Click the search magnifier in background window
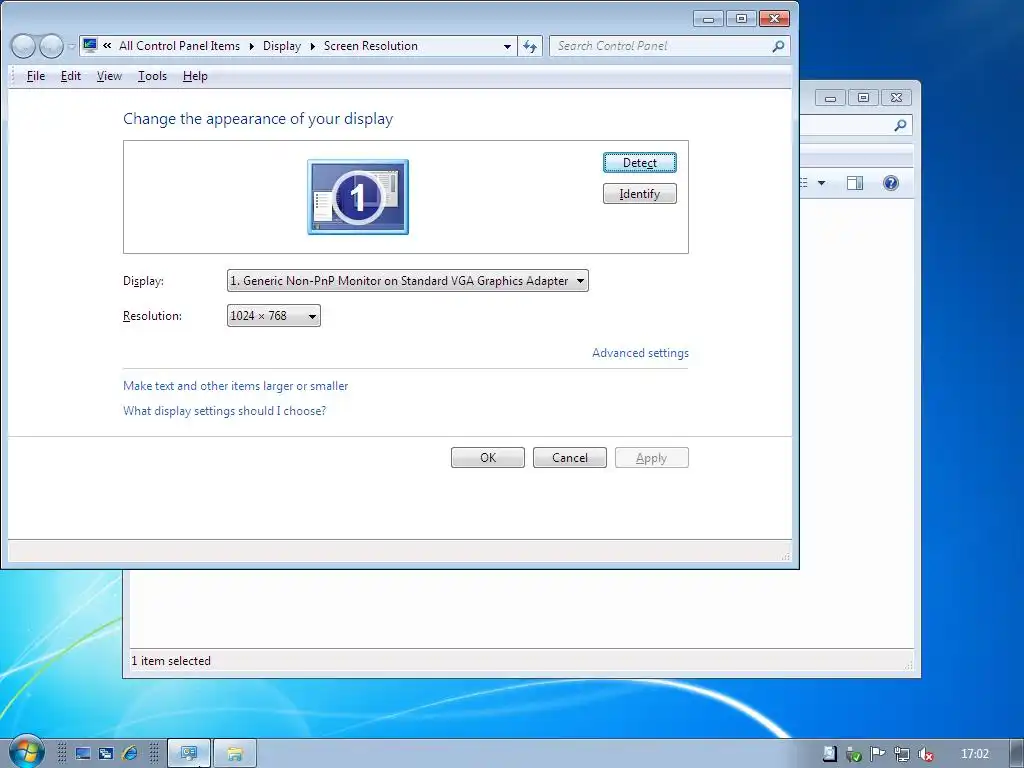1024x768 pixels. click(x=900, y=125)
